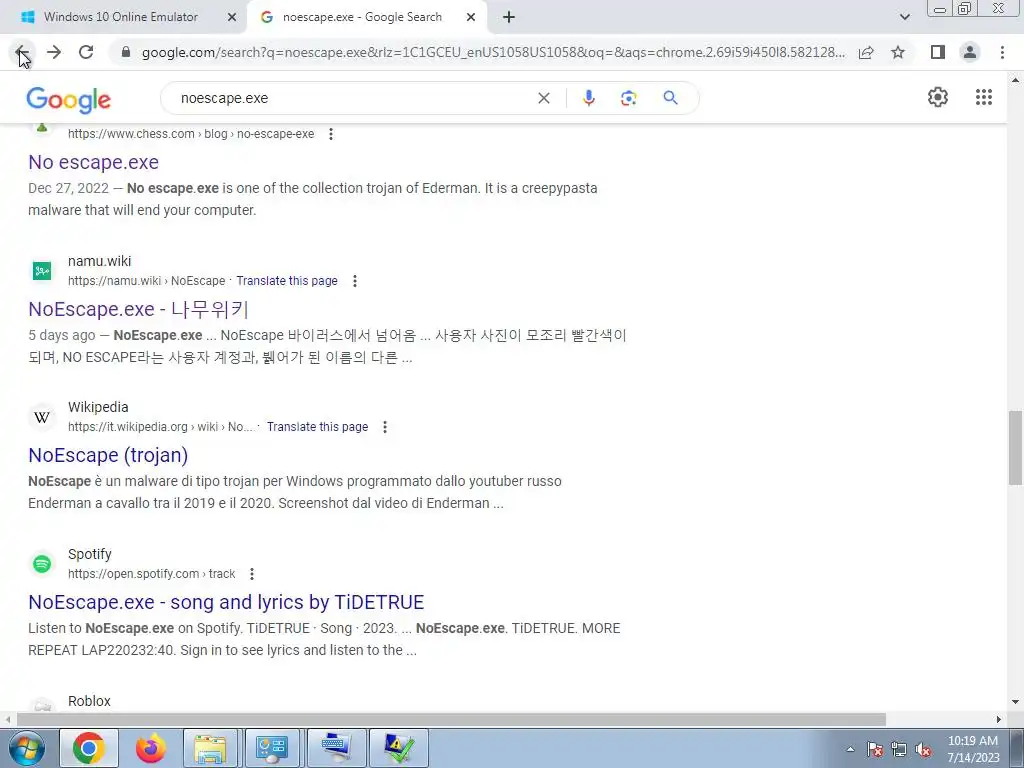
Task: Click the Wikipedia favicon
Action: click(42, 417)
